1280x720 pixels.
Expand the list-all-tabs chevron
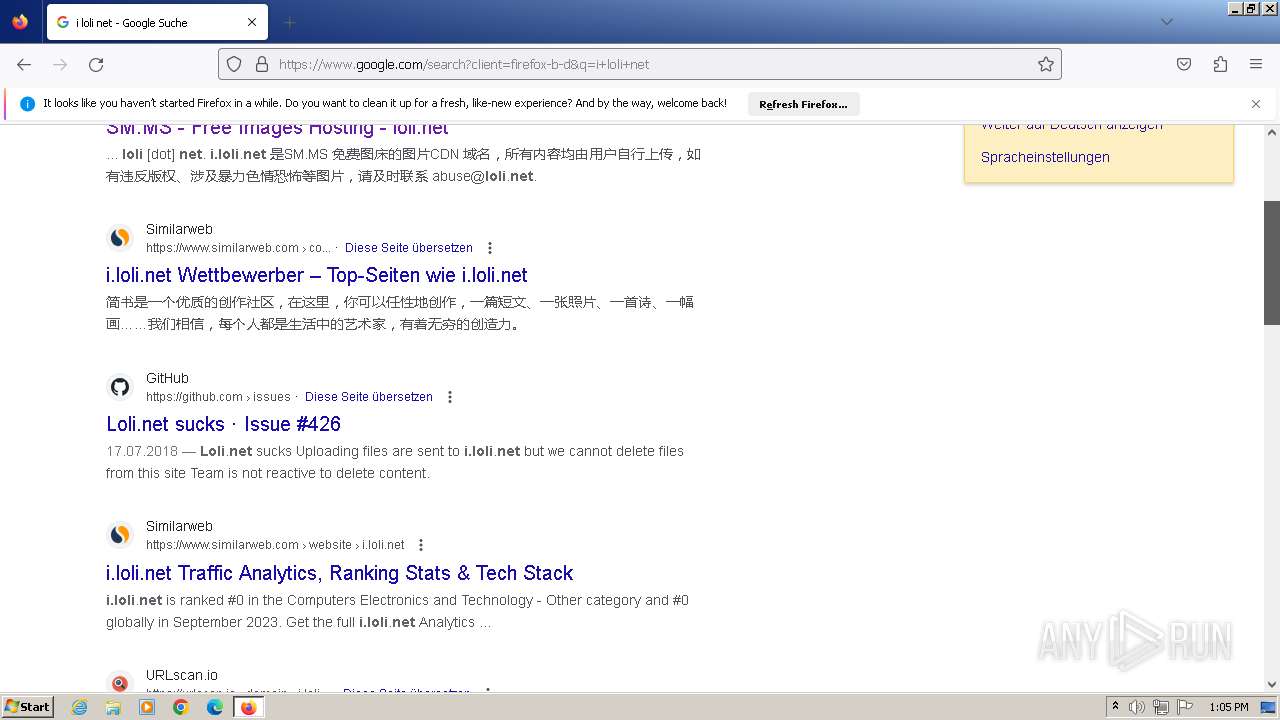(1166, 22)
